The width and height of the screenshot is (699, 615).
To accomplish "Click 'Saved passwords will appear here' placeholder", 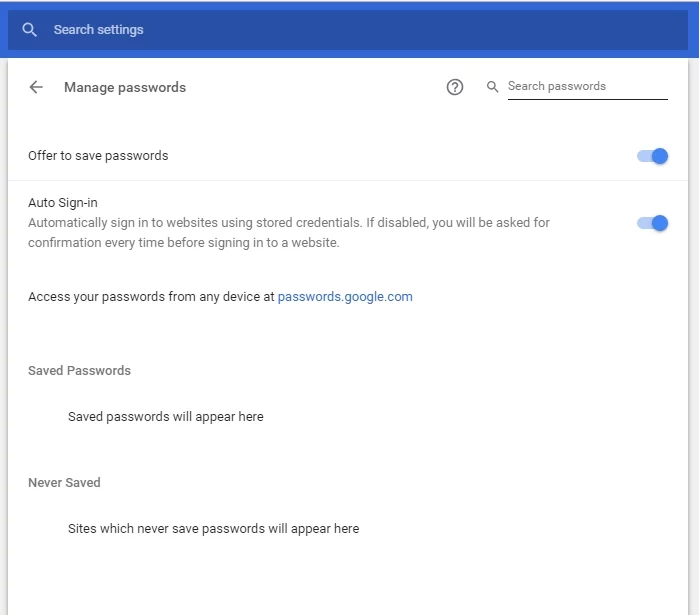I will [166, 417].
